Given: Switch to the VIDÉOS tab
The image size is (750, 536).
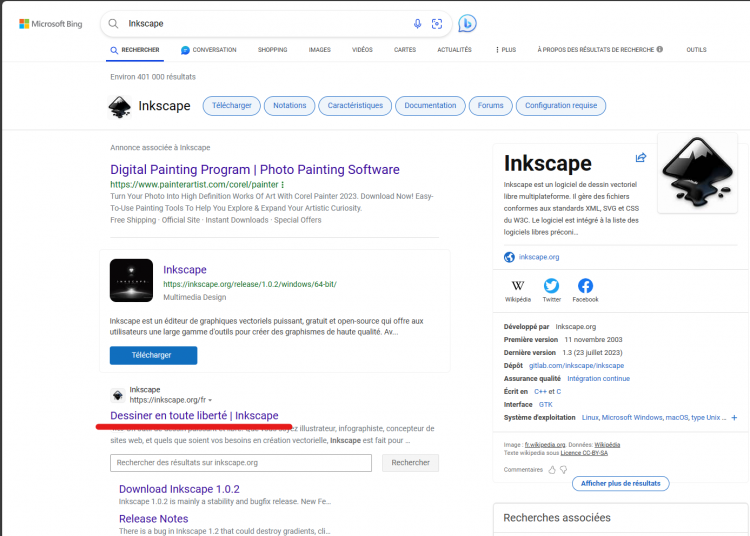Looking at the screenshot, I should point(362,49).
